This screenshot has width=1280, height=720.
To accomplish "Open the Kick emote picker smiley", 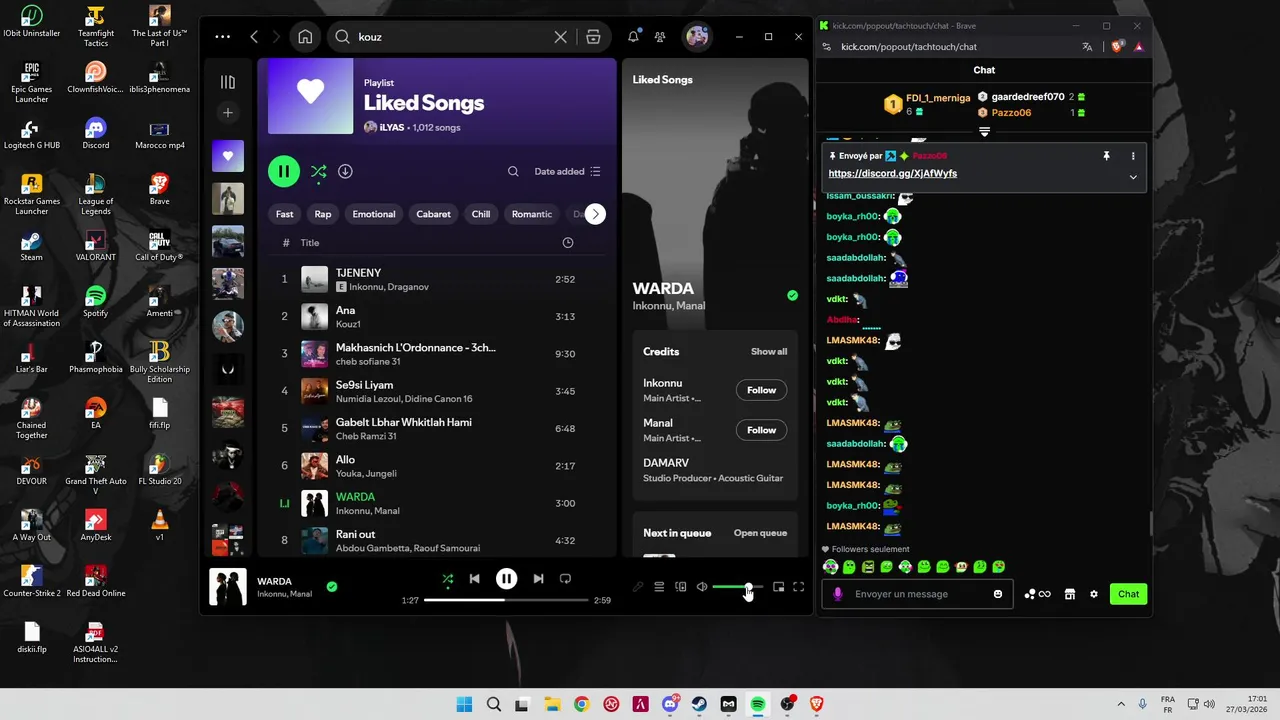I will coord(998,594).
